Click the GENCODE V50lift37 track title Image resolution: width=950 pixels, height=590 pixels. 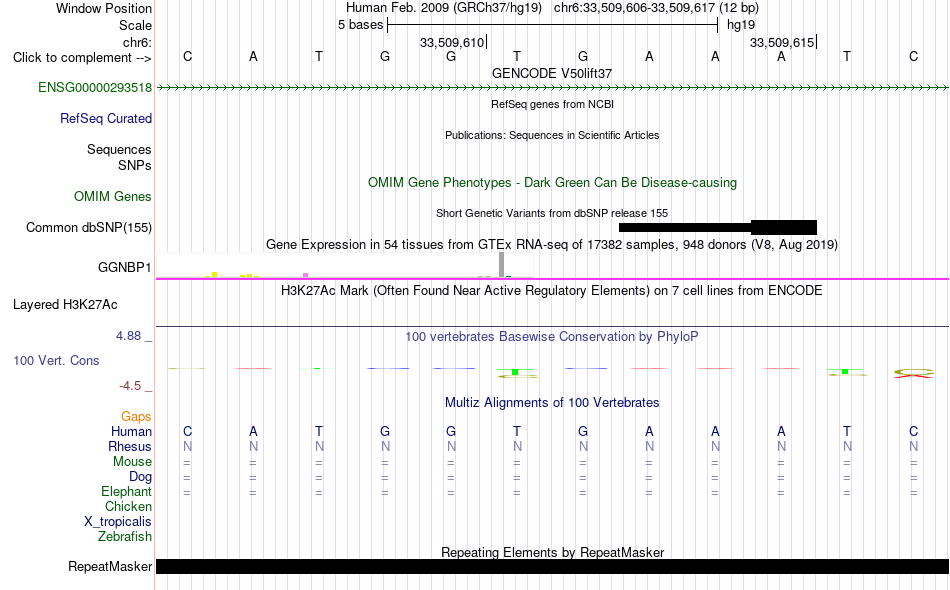click(552, 73)
